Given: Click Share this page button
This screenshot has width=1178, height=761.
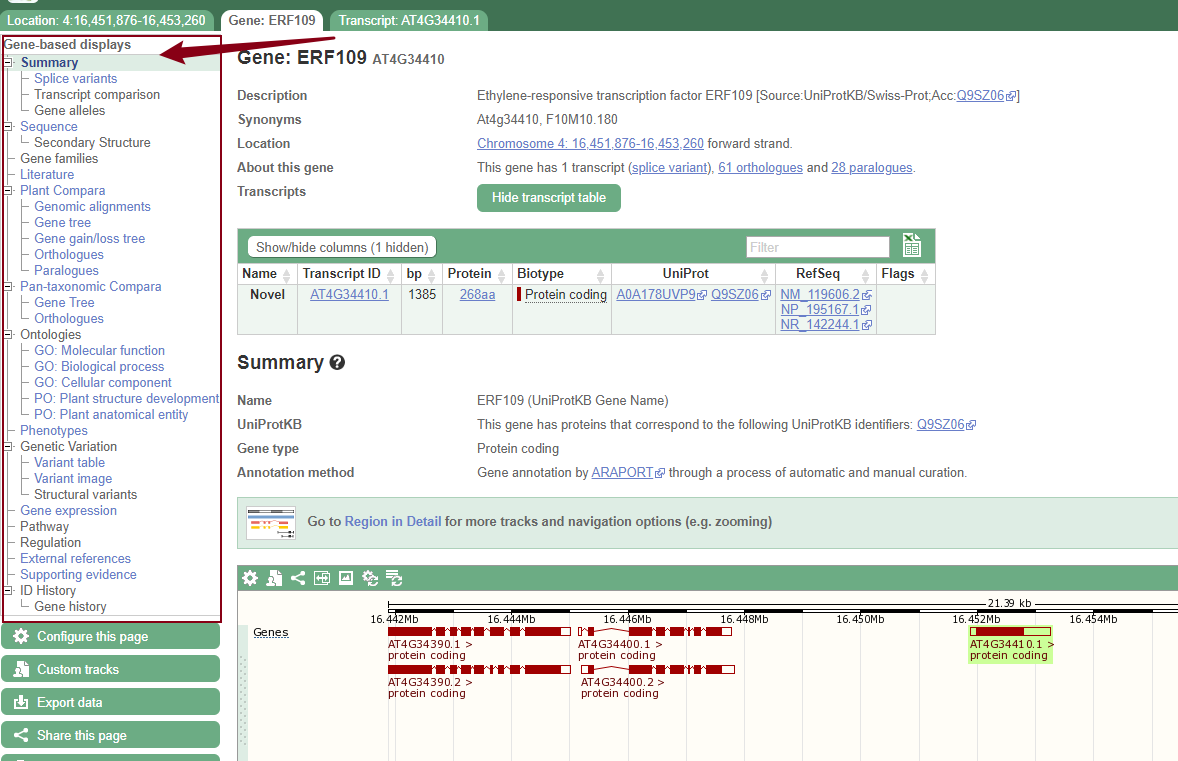Looking at the screenshot, I should pos(110,735).
